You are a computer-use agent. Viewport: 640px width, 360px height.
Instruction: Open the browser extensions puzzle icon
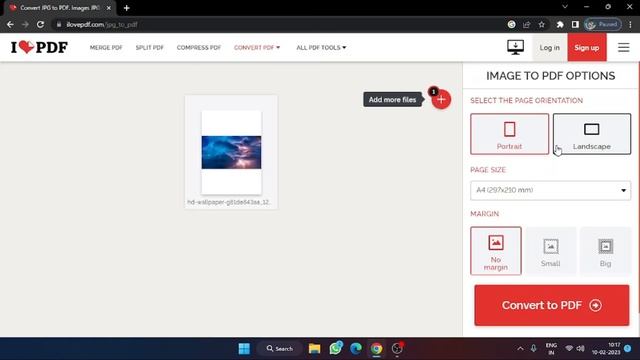tap(560, 24)
